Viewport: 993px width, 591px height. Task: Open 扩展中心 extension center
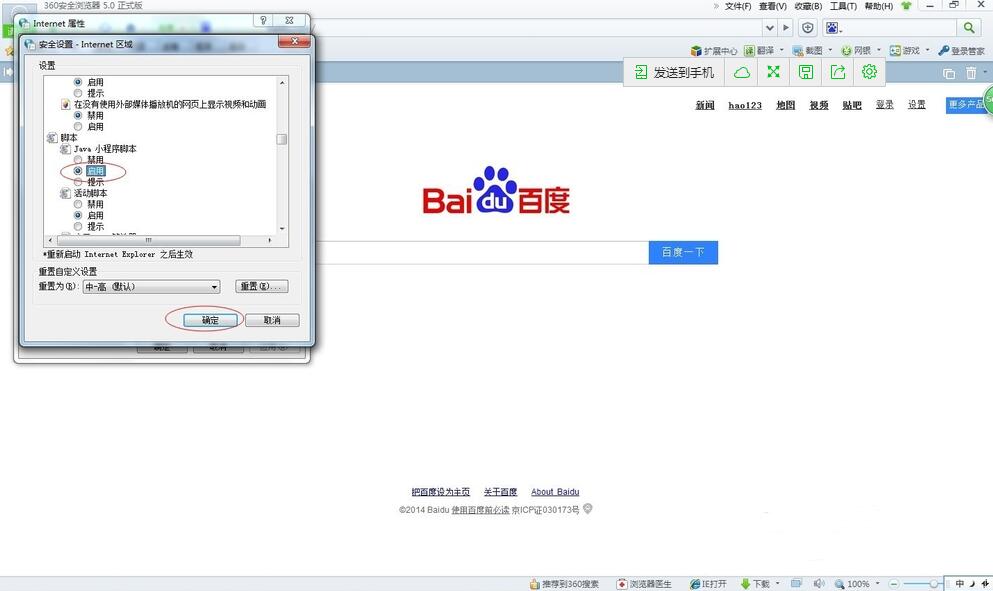(x=714, y=51)
